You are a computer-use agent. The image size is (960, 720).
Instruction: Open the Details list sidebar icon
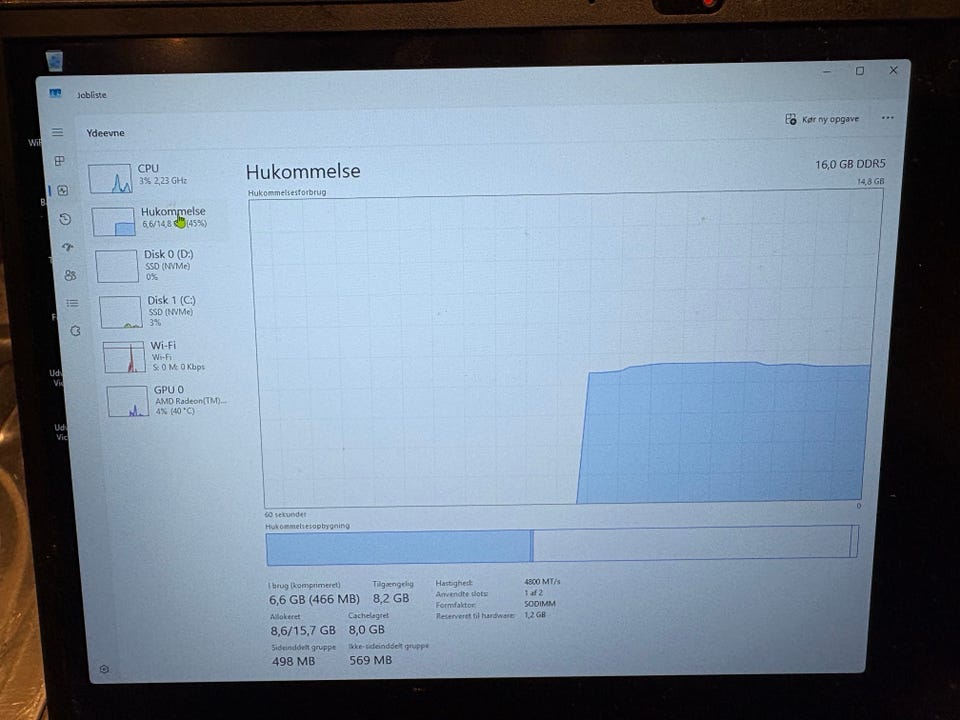[72, 303]
